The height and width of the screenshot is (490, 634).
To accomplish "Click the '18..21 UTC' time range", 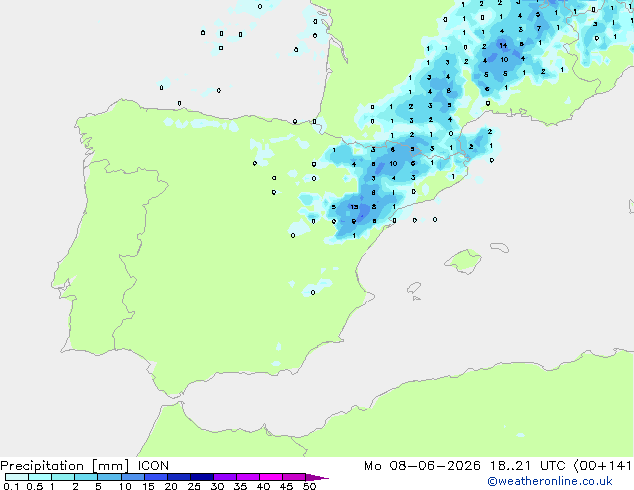I will [x=527, y=466].
